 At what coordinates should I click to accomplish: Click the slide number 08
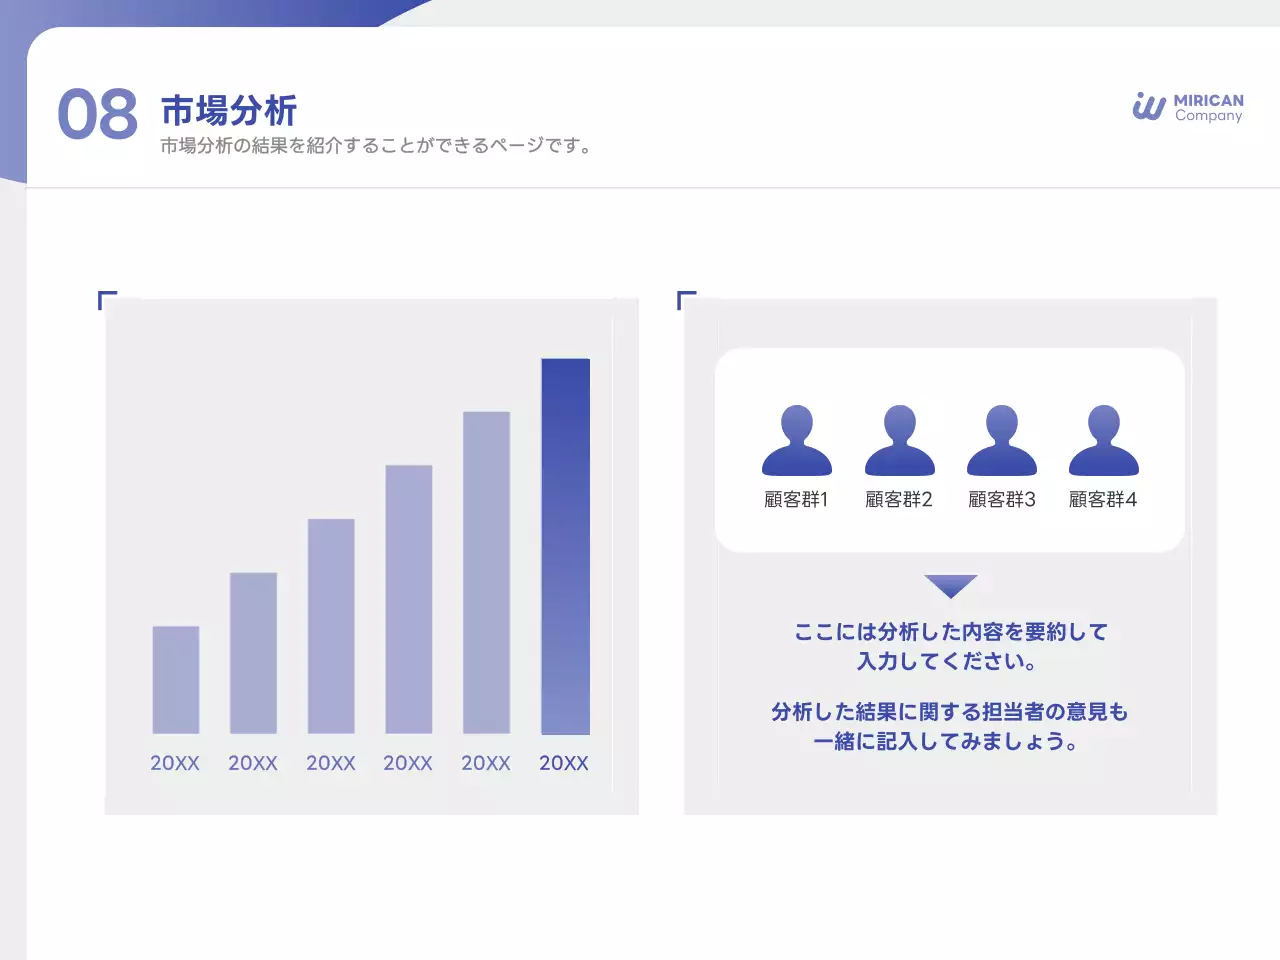[x=98, y=114]
